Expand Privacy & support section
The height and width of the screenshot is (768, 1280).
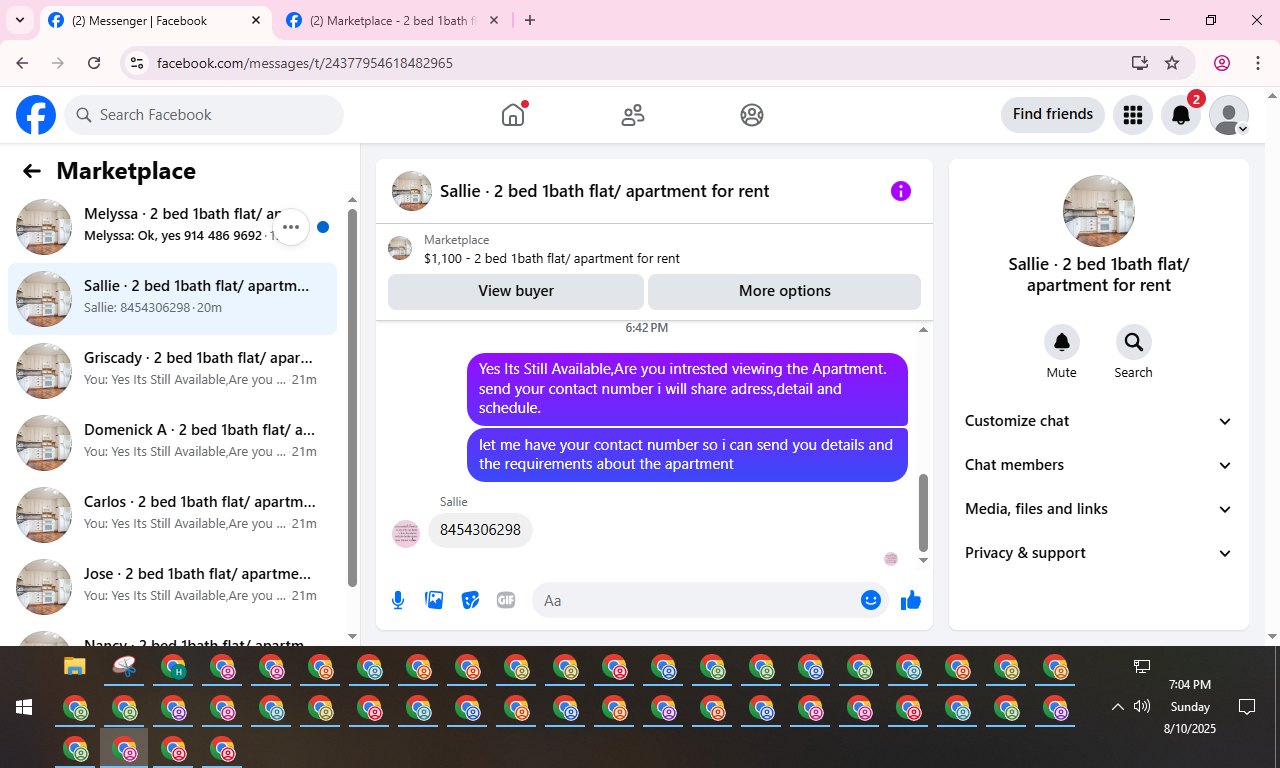pyautogui.click(x=1098, y=553)
